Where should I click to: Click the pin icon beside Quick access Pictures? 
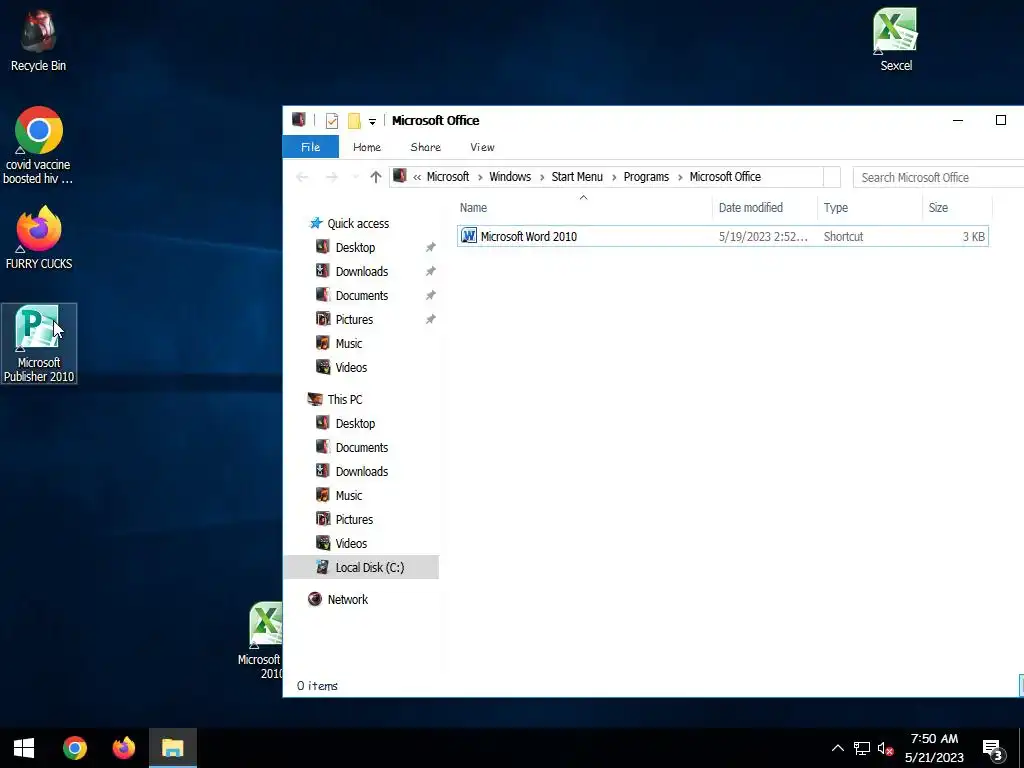pos(430,319)
